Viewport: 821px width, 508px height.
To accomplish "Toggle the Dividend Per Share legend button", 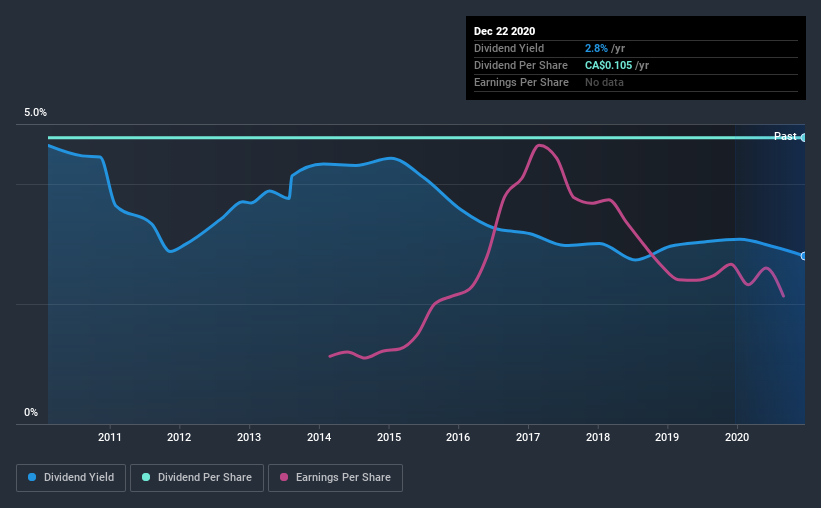I will click(x=197, y=478).
